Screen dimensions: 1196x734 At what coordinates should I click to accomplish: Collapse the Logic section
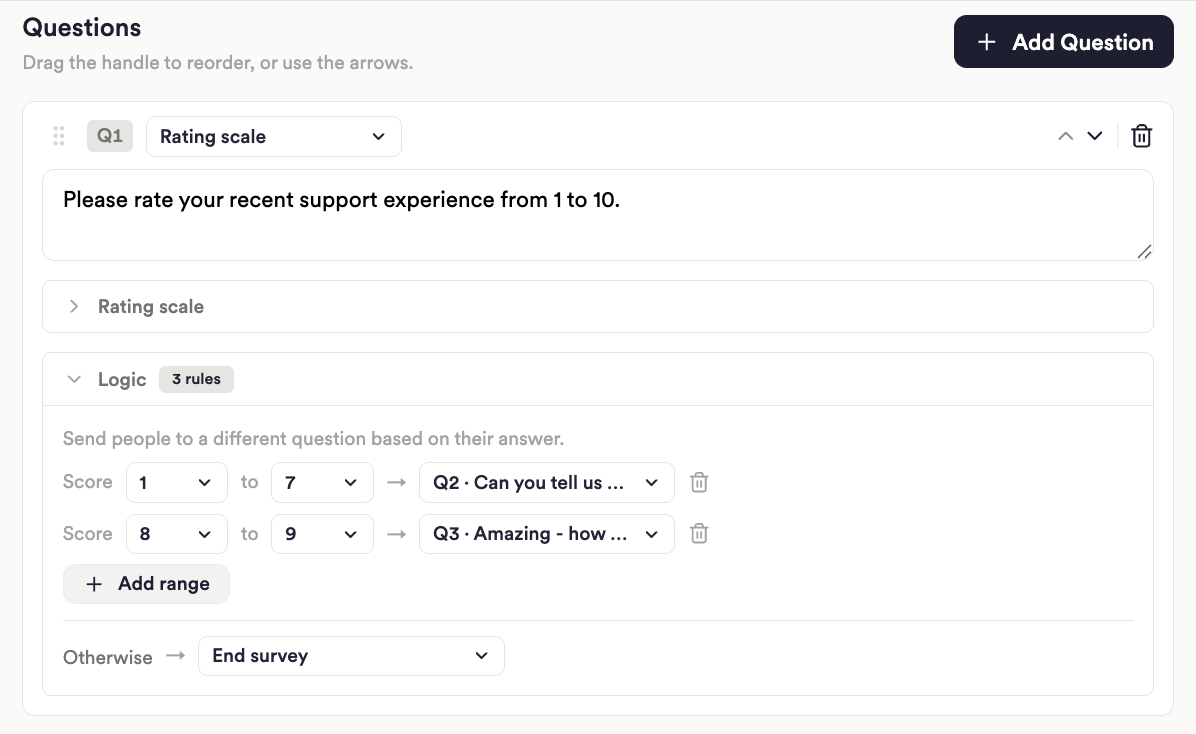click(597, 379)
